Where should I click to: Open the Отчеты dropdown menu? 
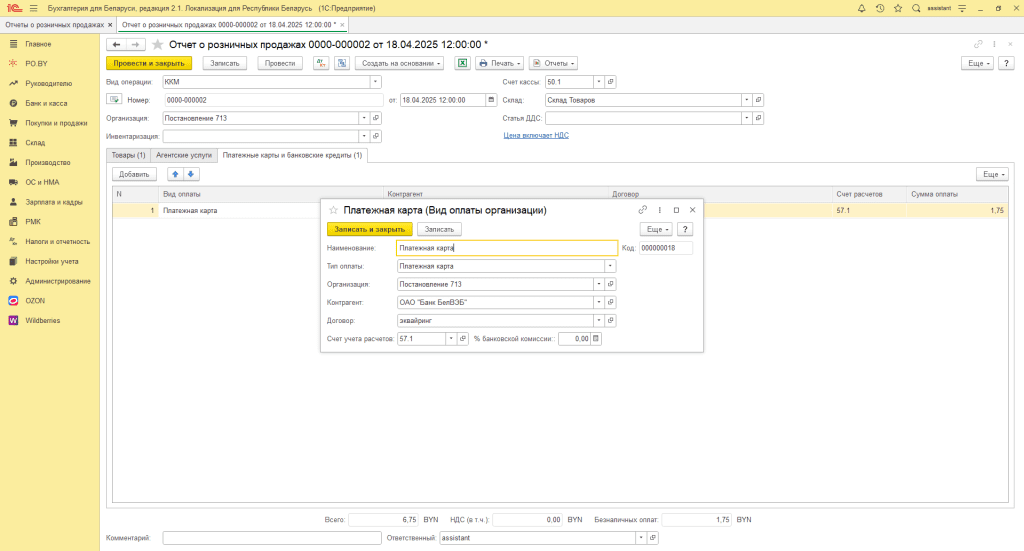tap(553, 63)
